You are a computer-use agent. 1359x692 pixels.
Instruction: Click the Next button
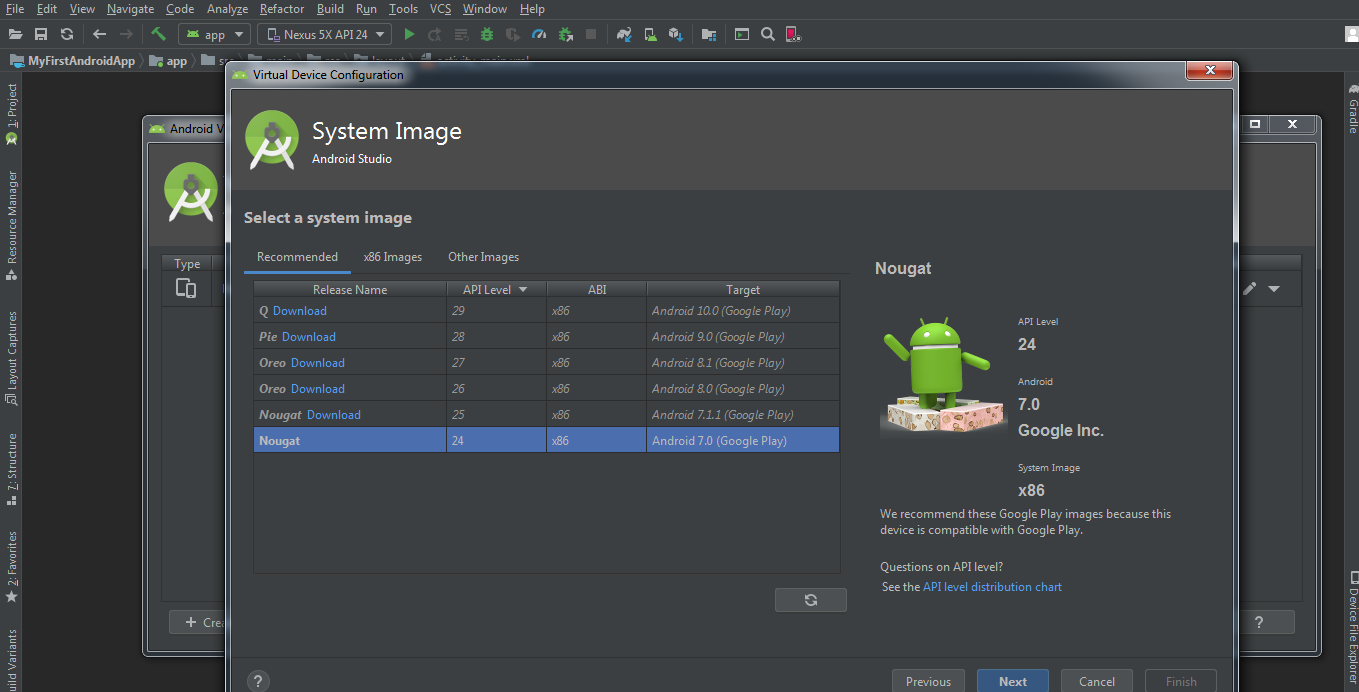[x=1013, y=681]
